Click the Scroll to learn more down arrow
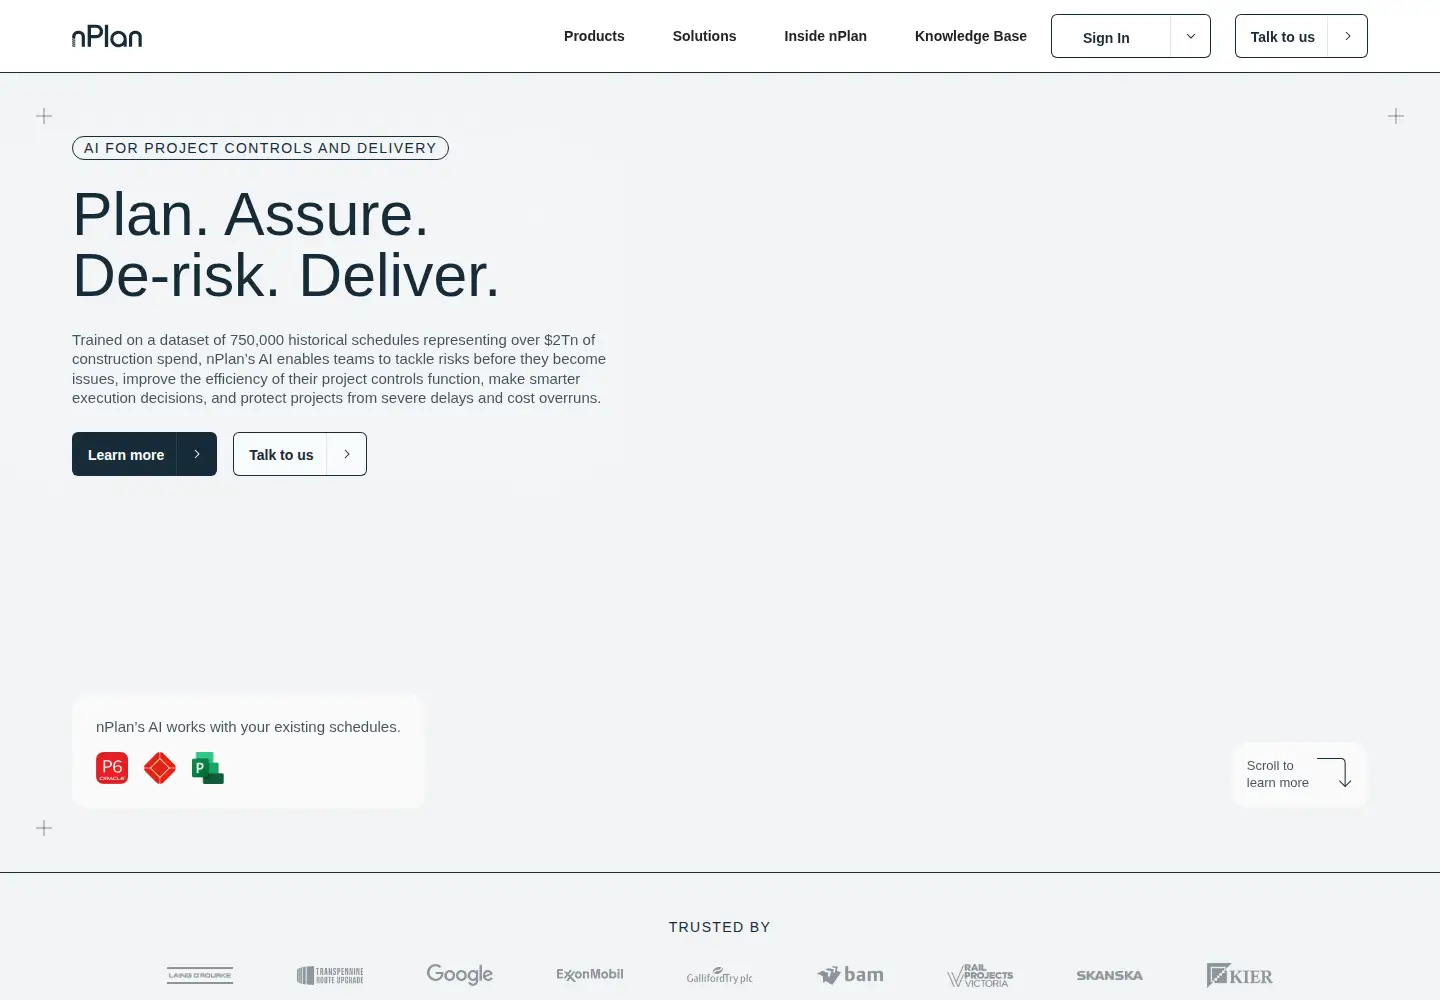 pos(1335,773)
